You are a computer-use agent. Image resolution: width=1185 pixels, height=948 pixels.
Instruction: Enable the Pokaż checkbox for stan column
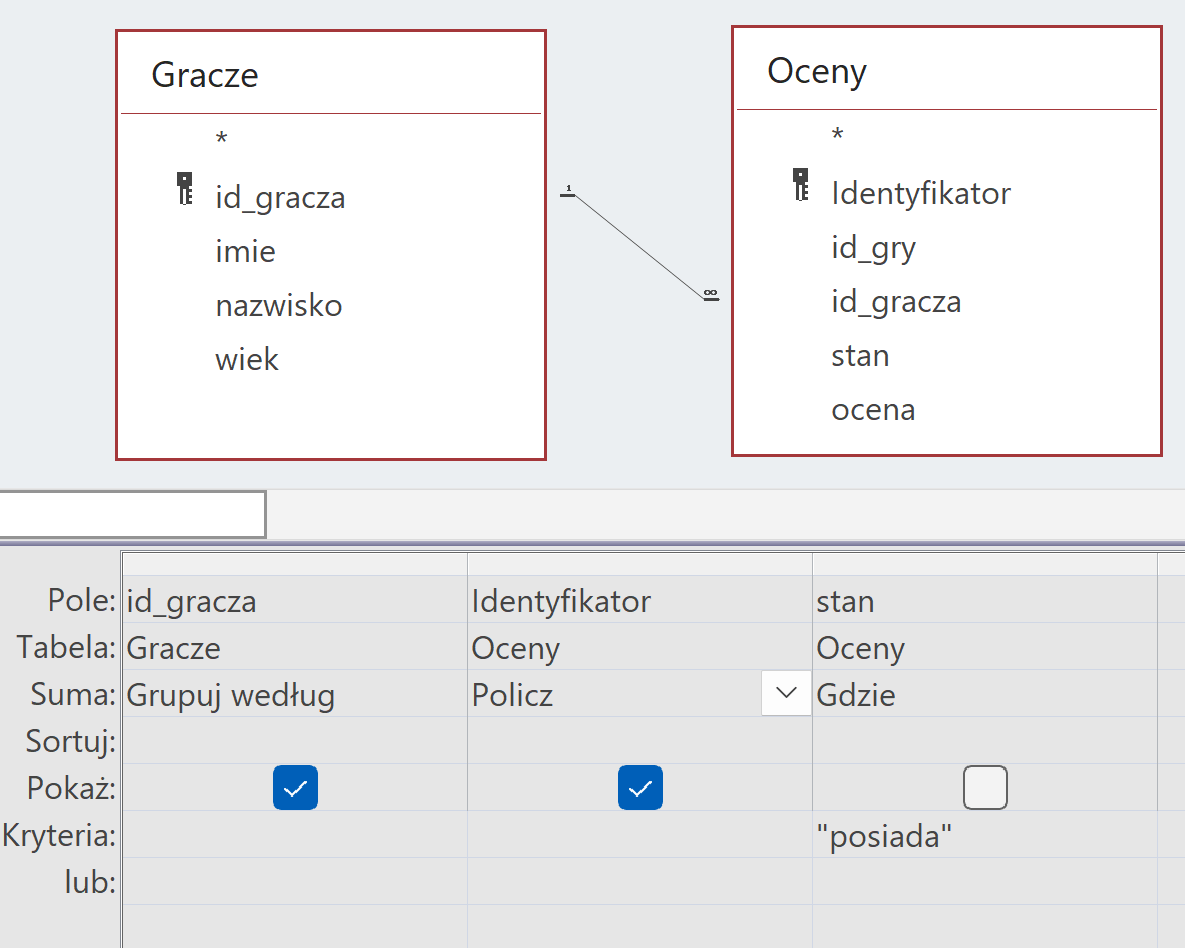coord(985,788)
